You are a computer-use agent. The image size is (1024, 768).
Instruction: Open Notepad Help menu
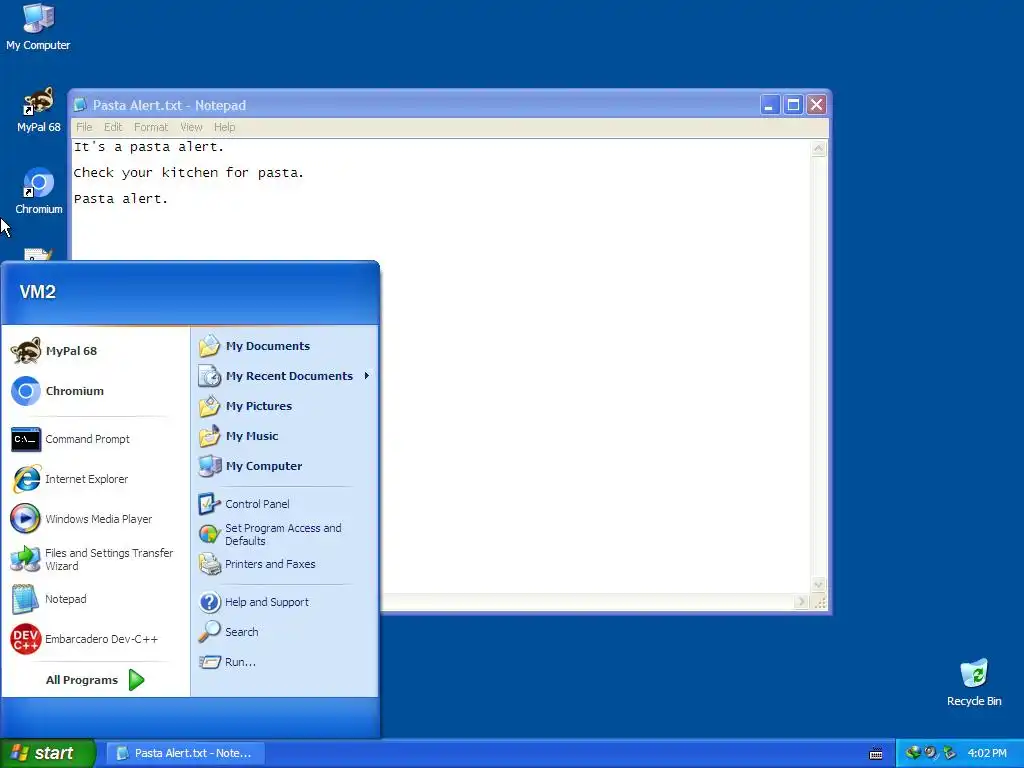click(225, 127)
